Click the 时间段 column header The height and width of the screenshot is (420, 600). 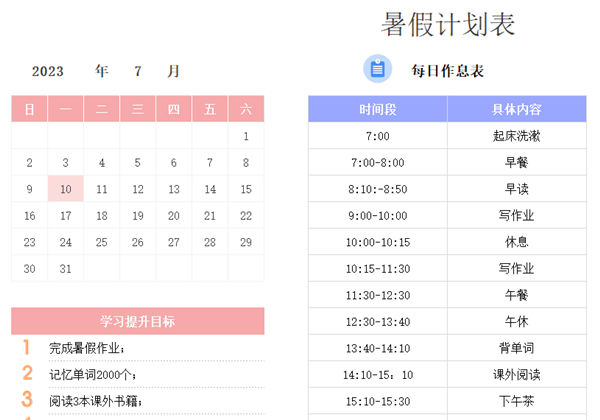point(378,109)
